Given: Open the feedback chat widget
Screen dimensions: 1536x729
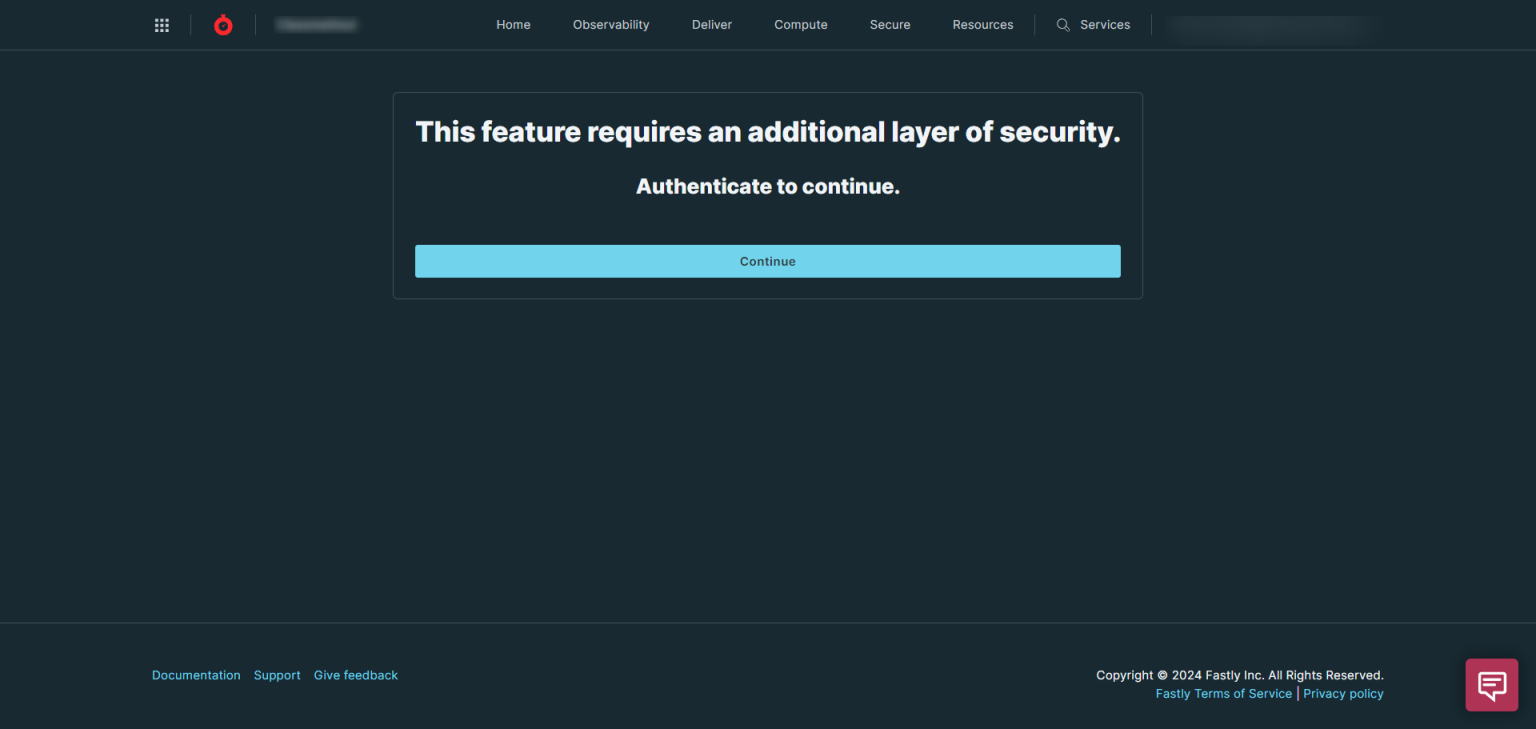Looking at the screenshot, I should point(1491,684).
